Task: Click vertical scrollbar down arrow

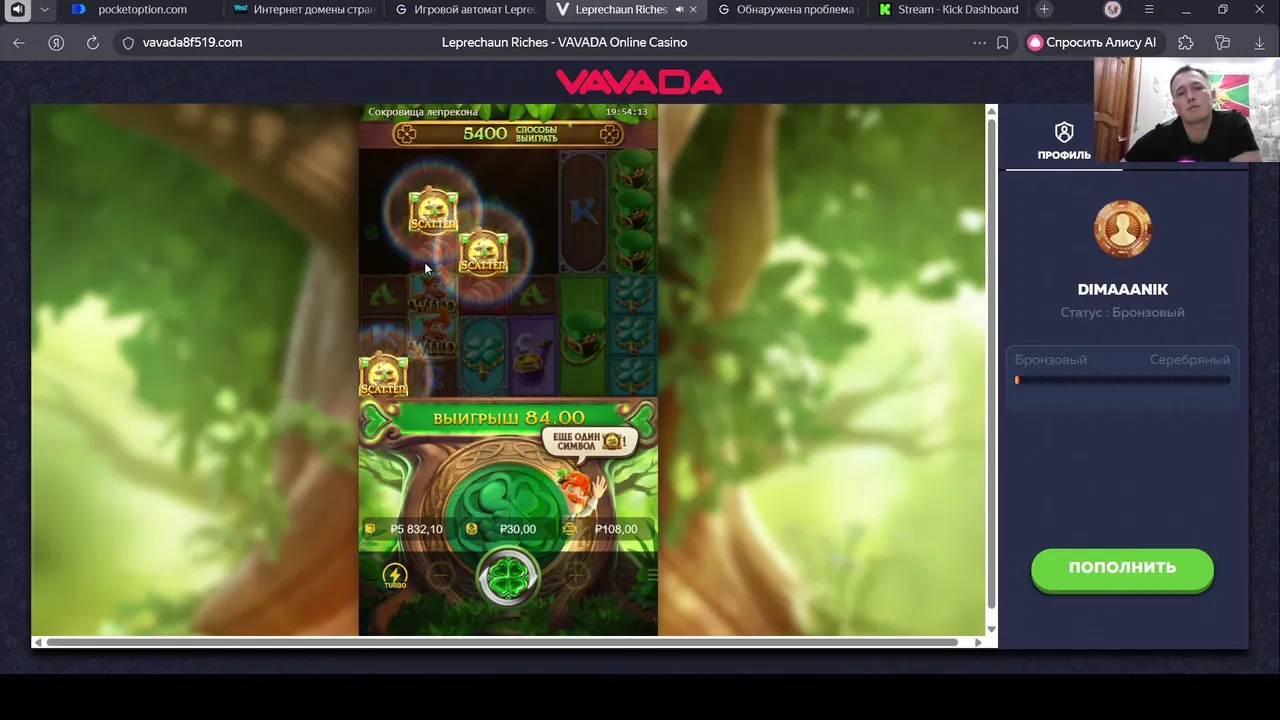Action: (992, 629)
